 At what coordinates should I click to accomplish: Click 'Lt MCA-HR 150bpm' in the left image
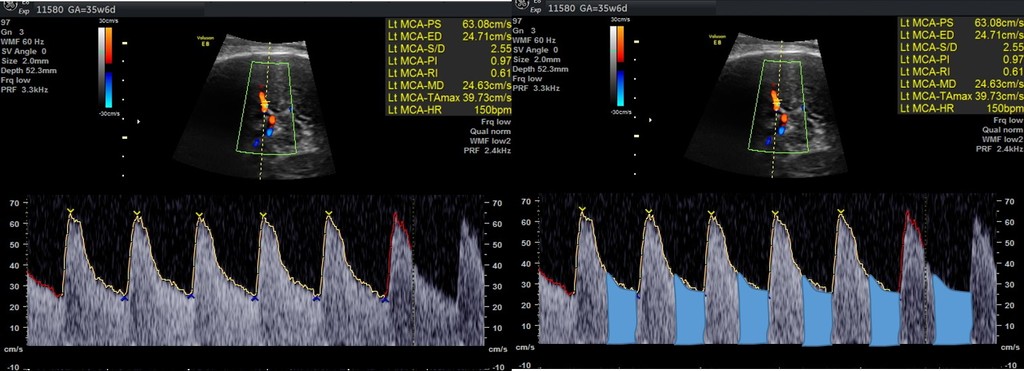click(449, 110)
